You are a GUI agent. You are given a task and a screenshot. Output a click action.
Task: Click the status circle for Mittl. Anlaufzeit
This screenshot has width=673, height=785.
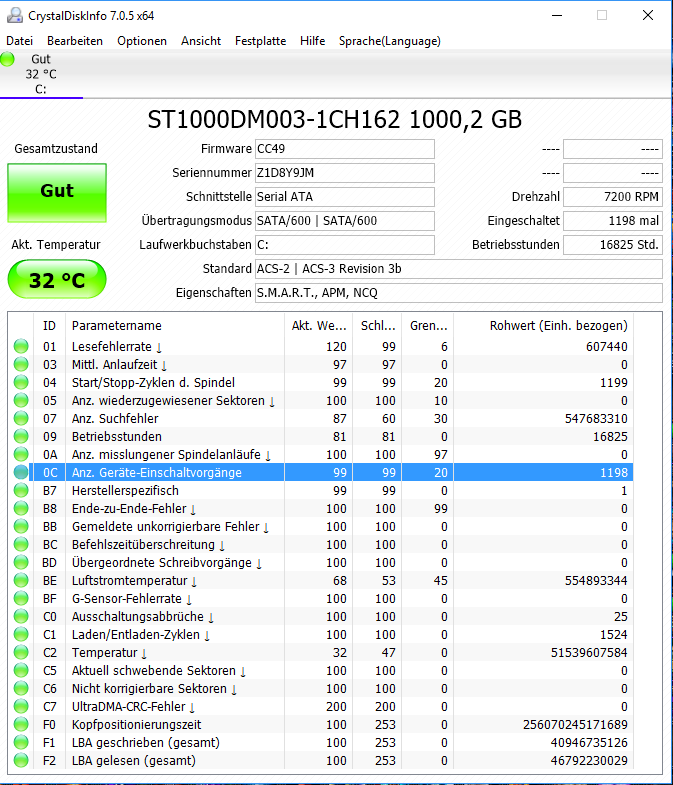21,364
